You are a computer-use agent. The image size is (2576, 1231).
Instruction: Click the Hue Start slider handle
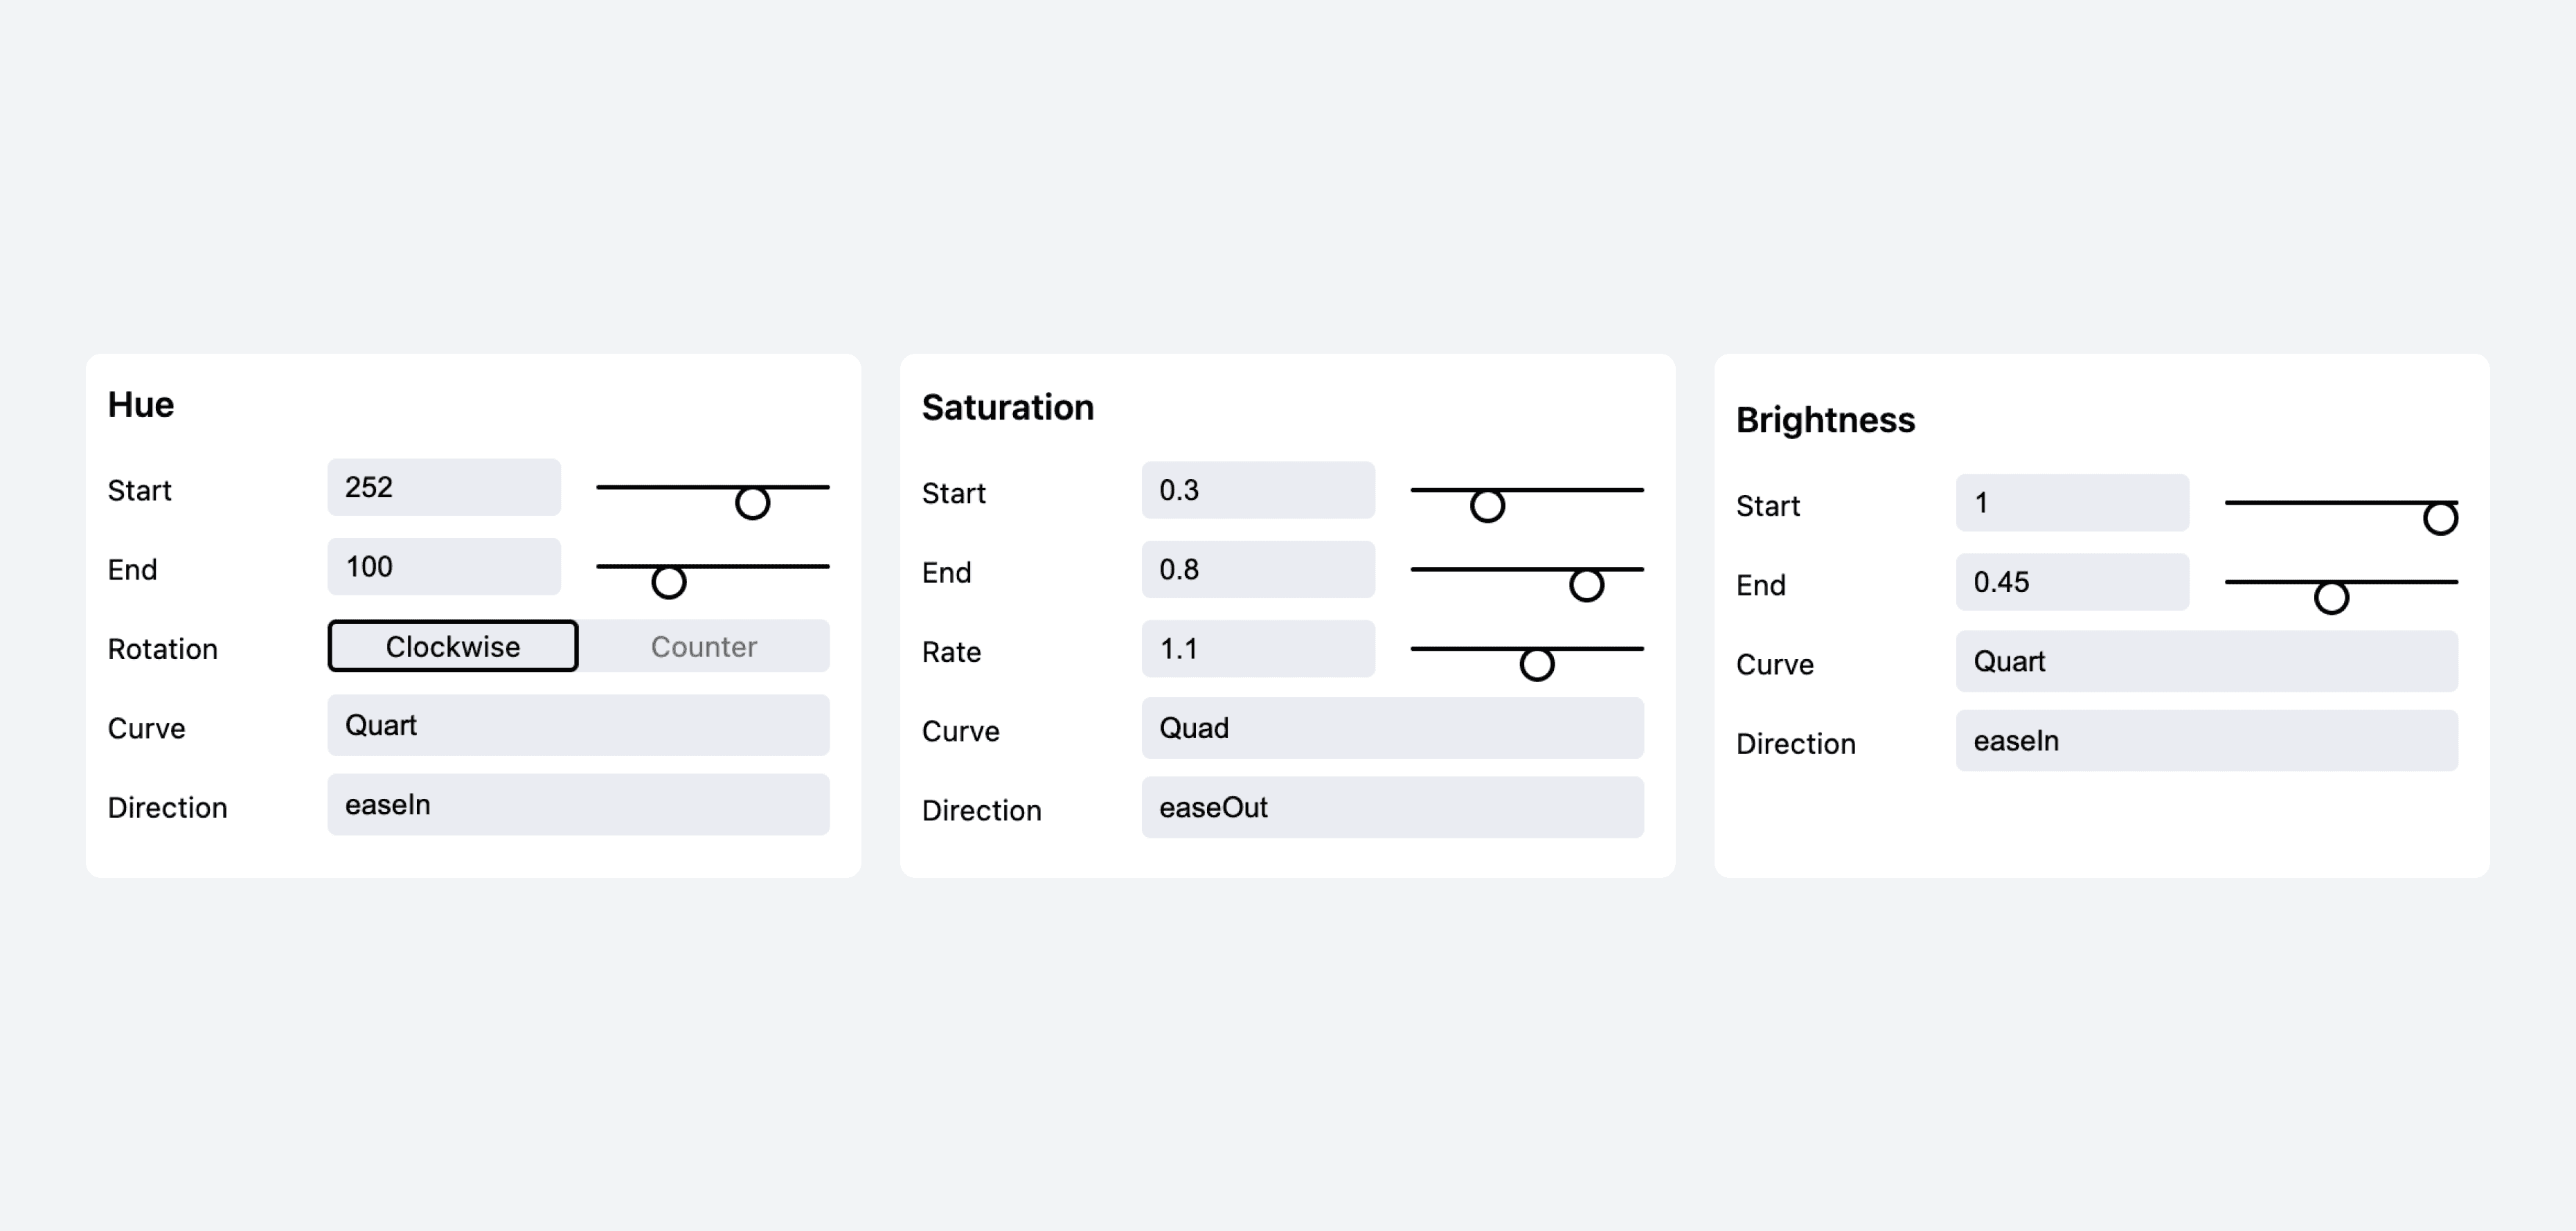click(752, 502)
